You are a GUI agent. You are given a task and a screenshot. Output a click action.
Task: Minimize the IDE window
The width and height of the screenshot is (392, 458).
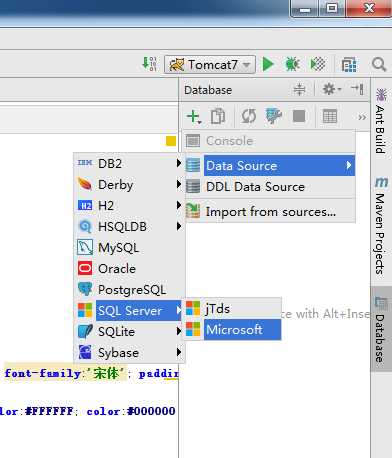coord(305,8)
